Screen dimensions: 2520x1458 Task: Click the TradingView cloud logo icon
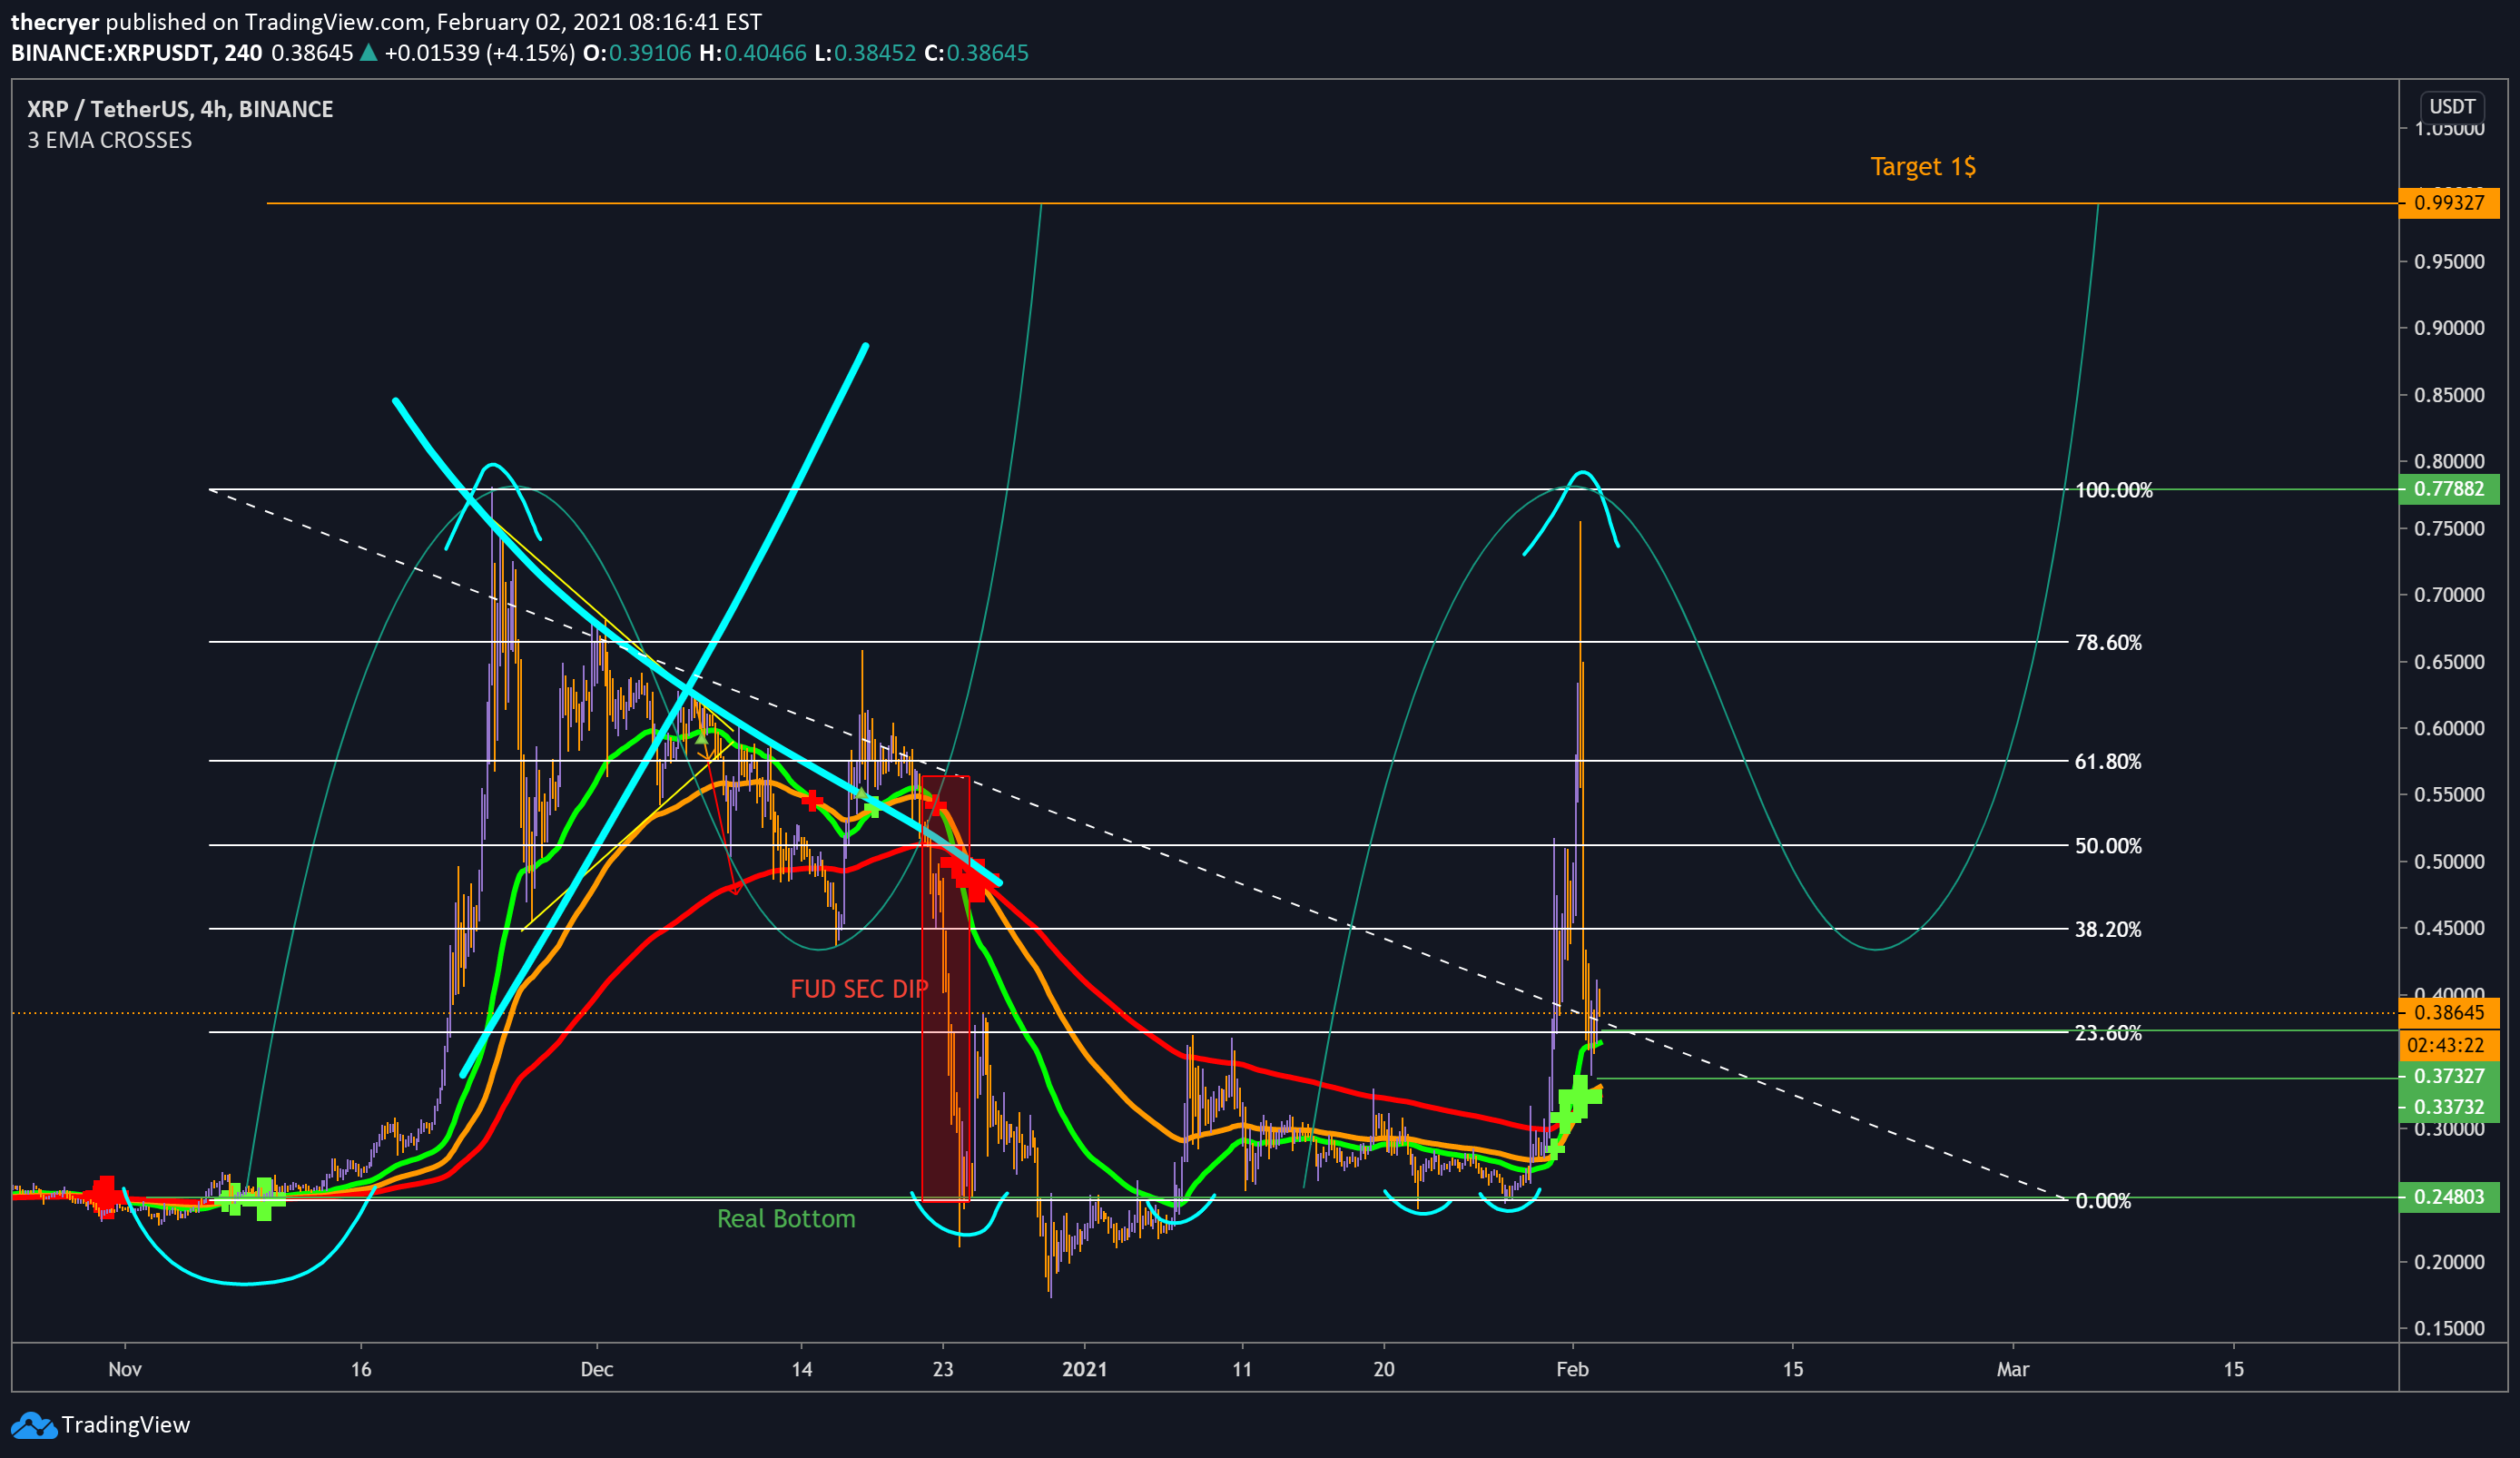(33, 1425)
